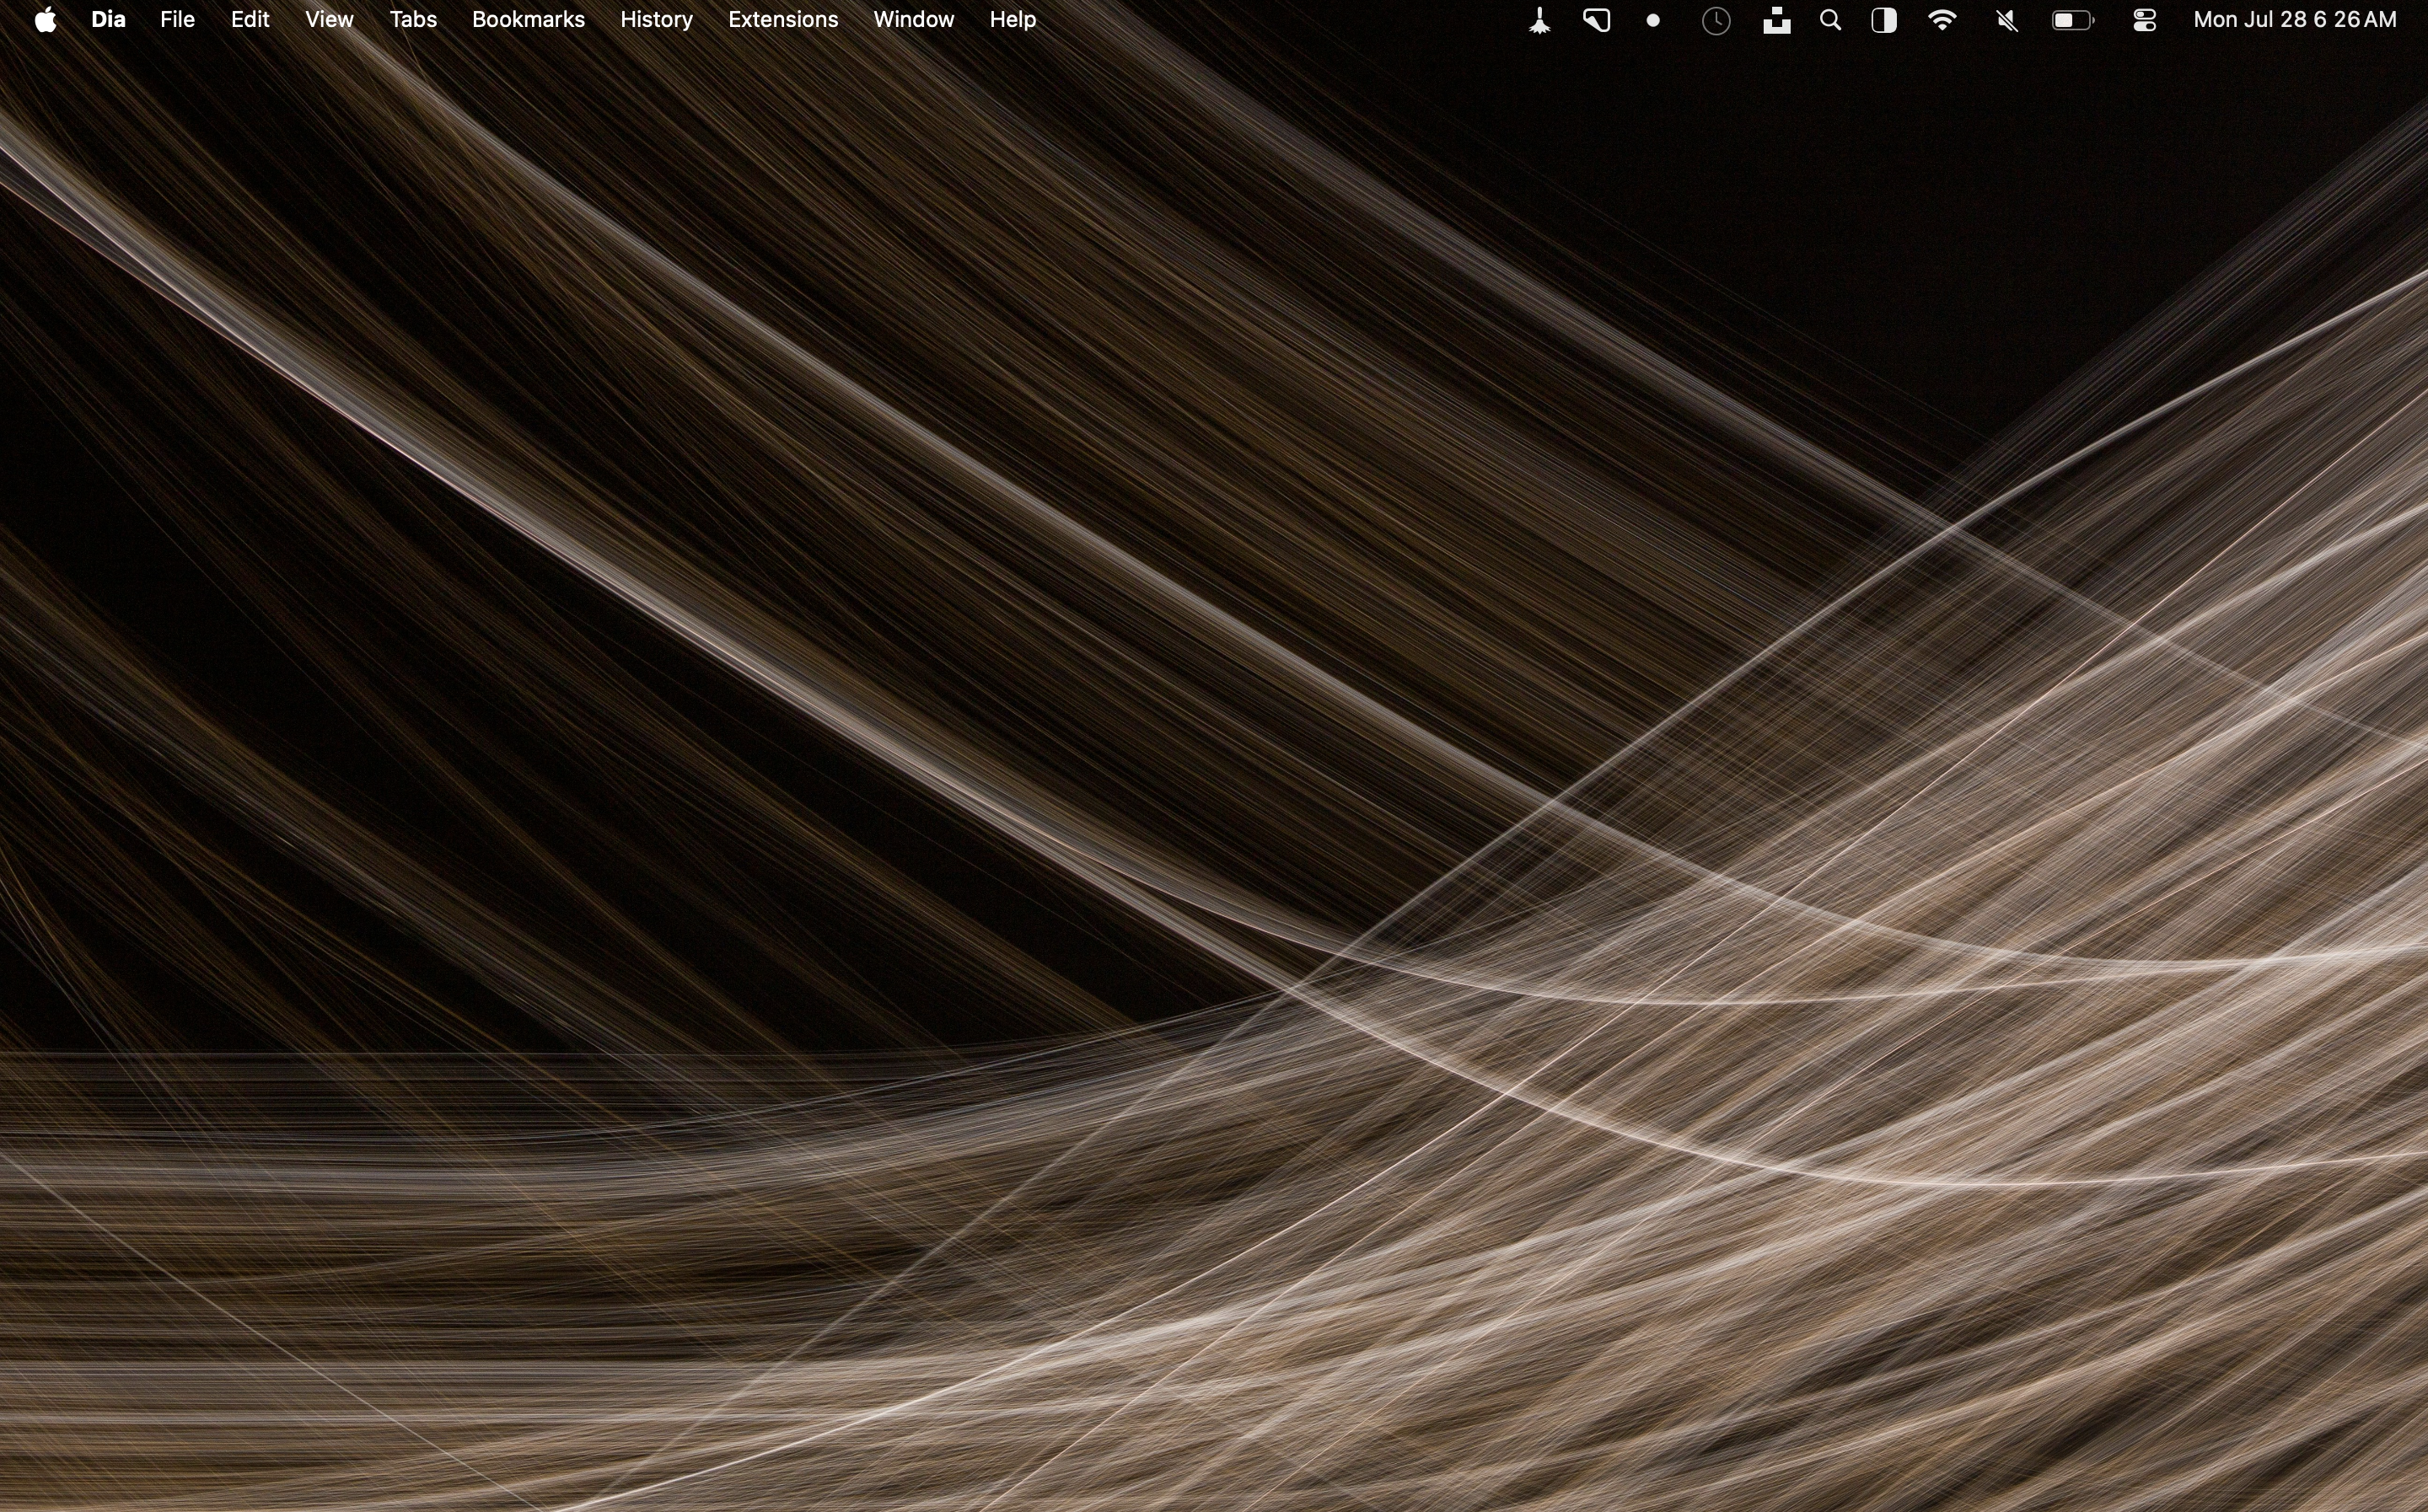Open the History menu
Viewport: 2428px width, 1512px height.
pos(656,19)
